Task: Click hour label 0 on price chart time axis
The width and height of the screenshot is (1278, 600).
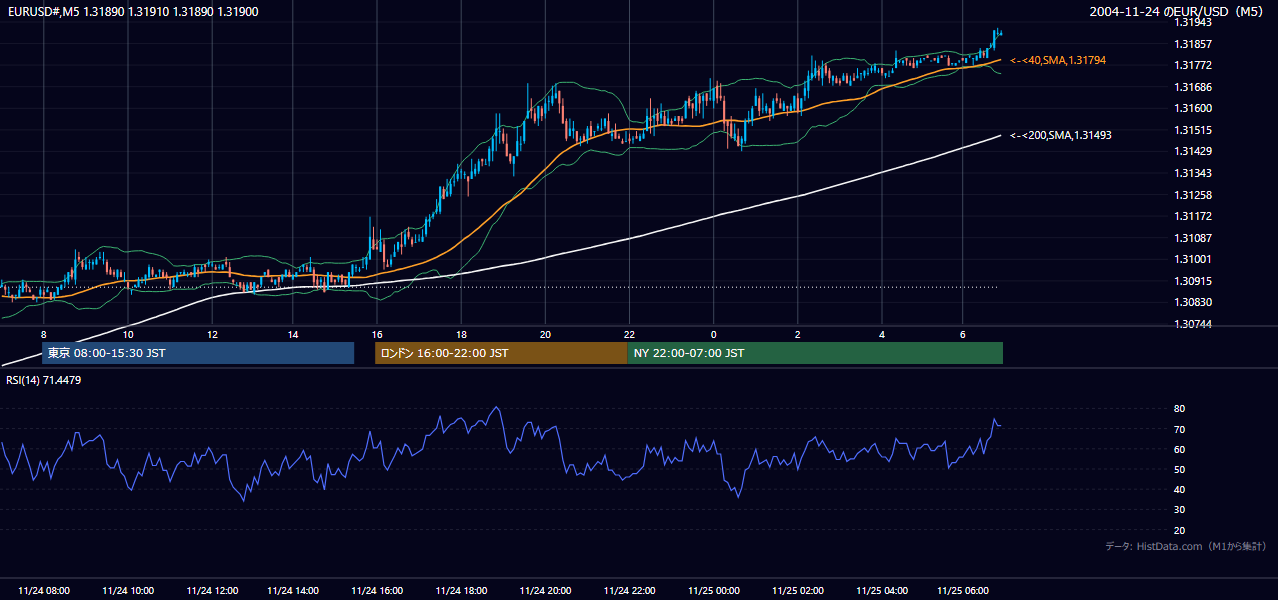Action: (x=713, y=334)
